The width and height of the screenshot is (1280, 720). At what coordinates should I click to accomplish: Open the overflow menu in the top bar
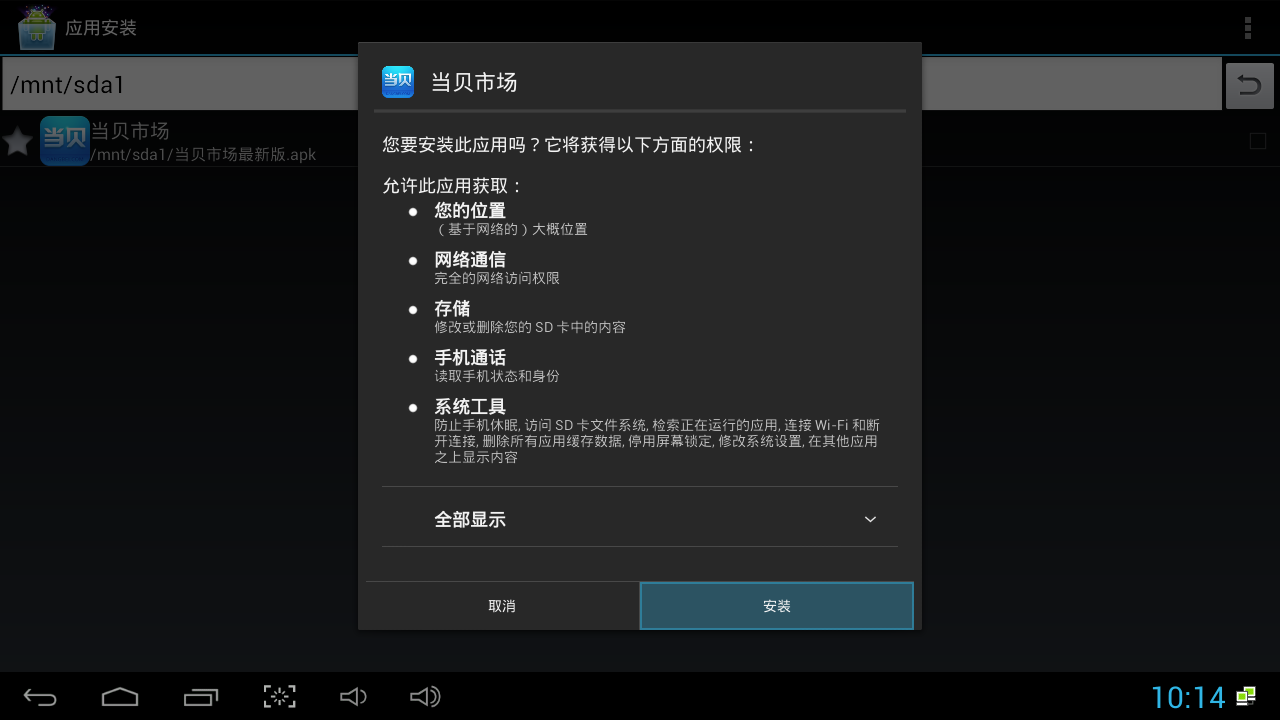pos(1247,28)
